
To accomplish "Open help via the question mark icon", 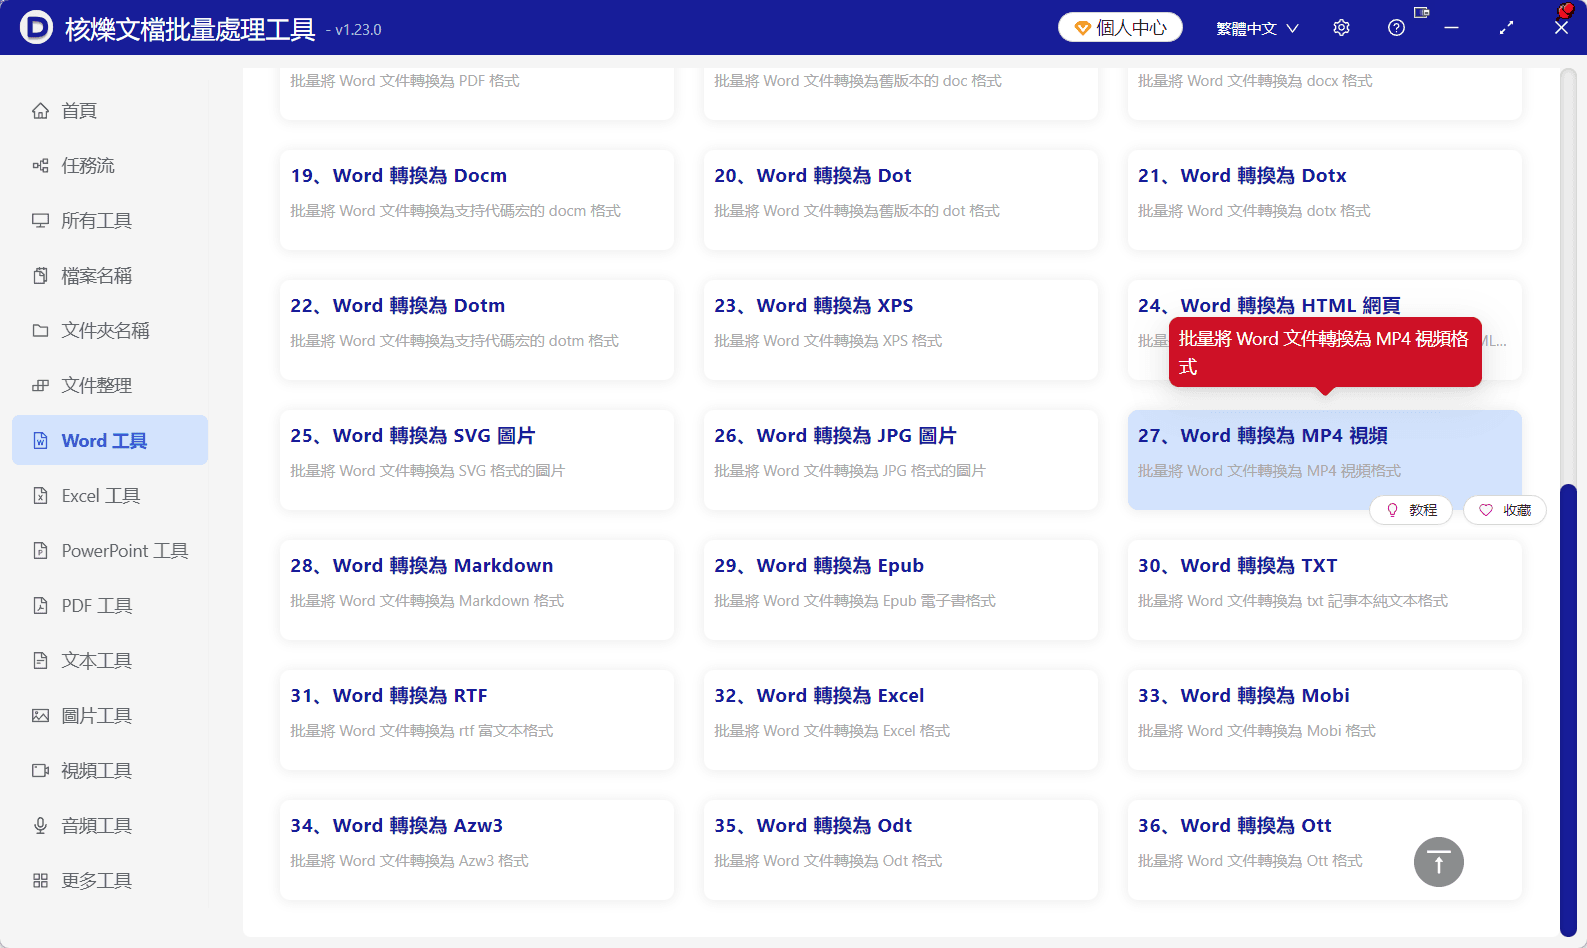I will [x=1397, y=28].
